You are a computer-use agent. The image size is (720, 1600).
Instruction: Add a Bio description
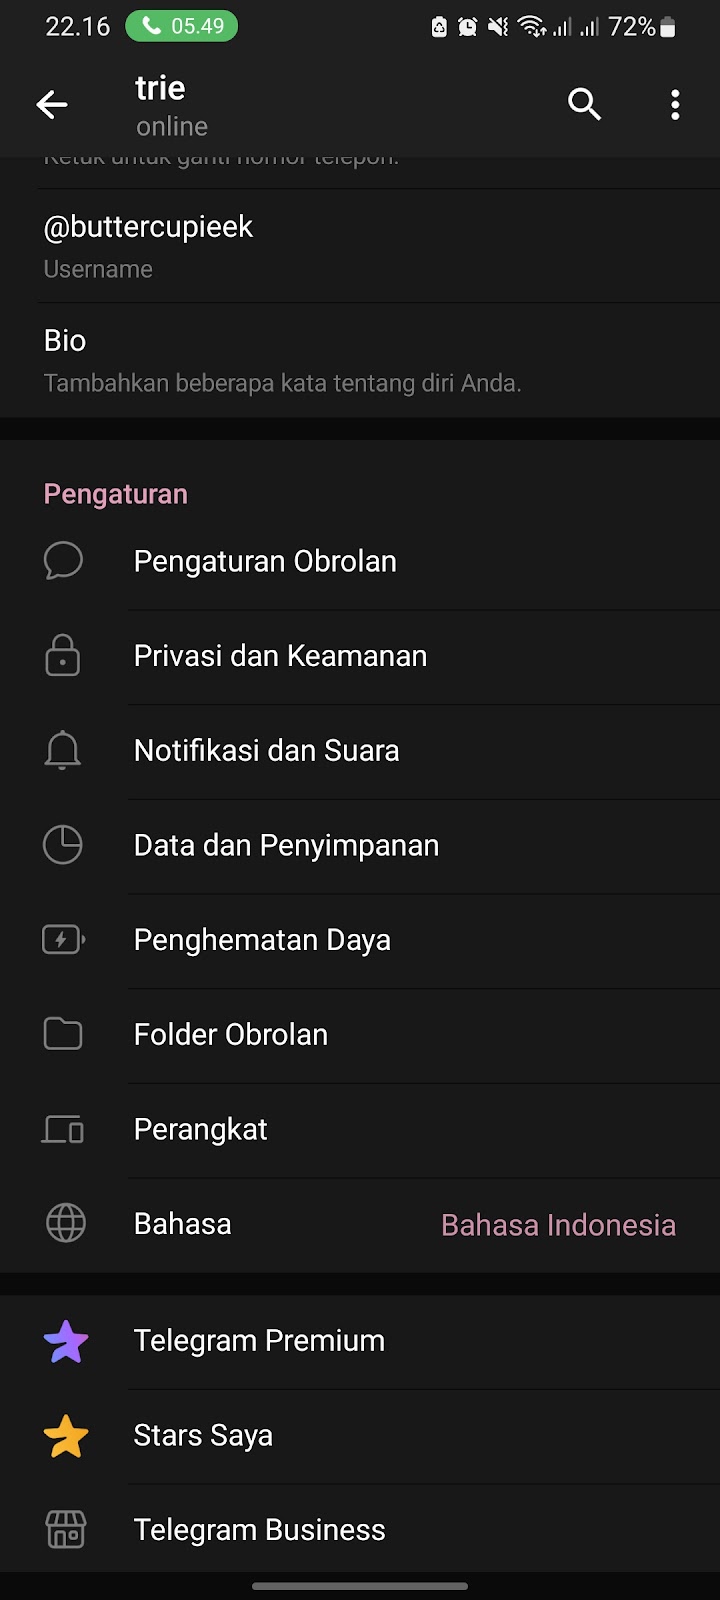point(282,360)
